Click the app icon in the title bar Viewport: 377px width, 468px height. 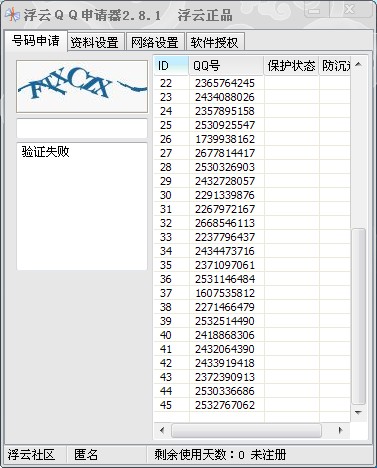[x=13, y=15]
